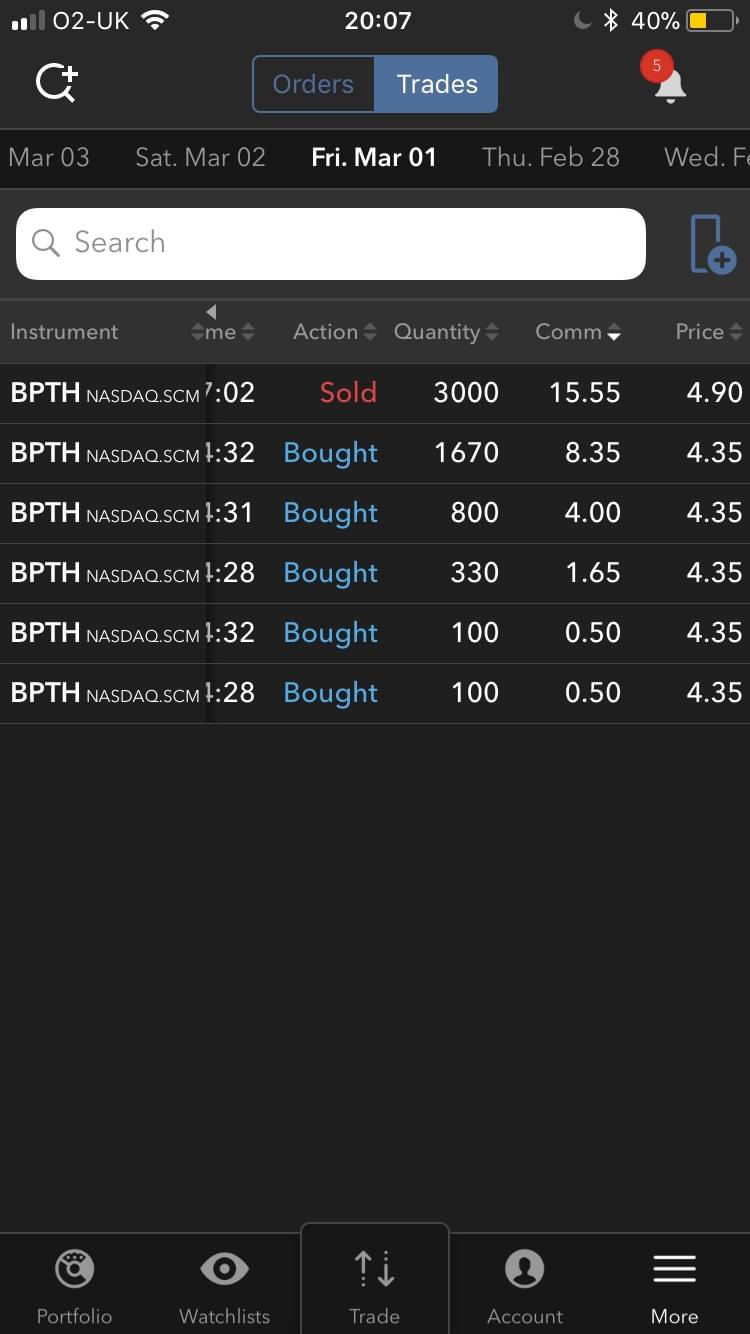Open the More hamburger menu
This screenshot has height=1334, width=750.
click(x=674, y=1270)
